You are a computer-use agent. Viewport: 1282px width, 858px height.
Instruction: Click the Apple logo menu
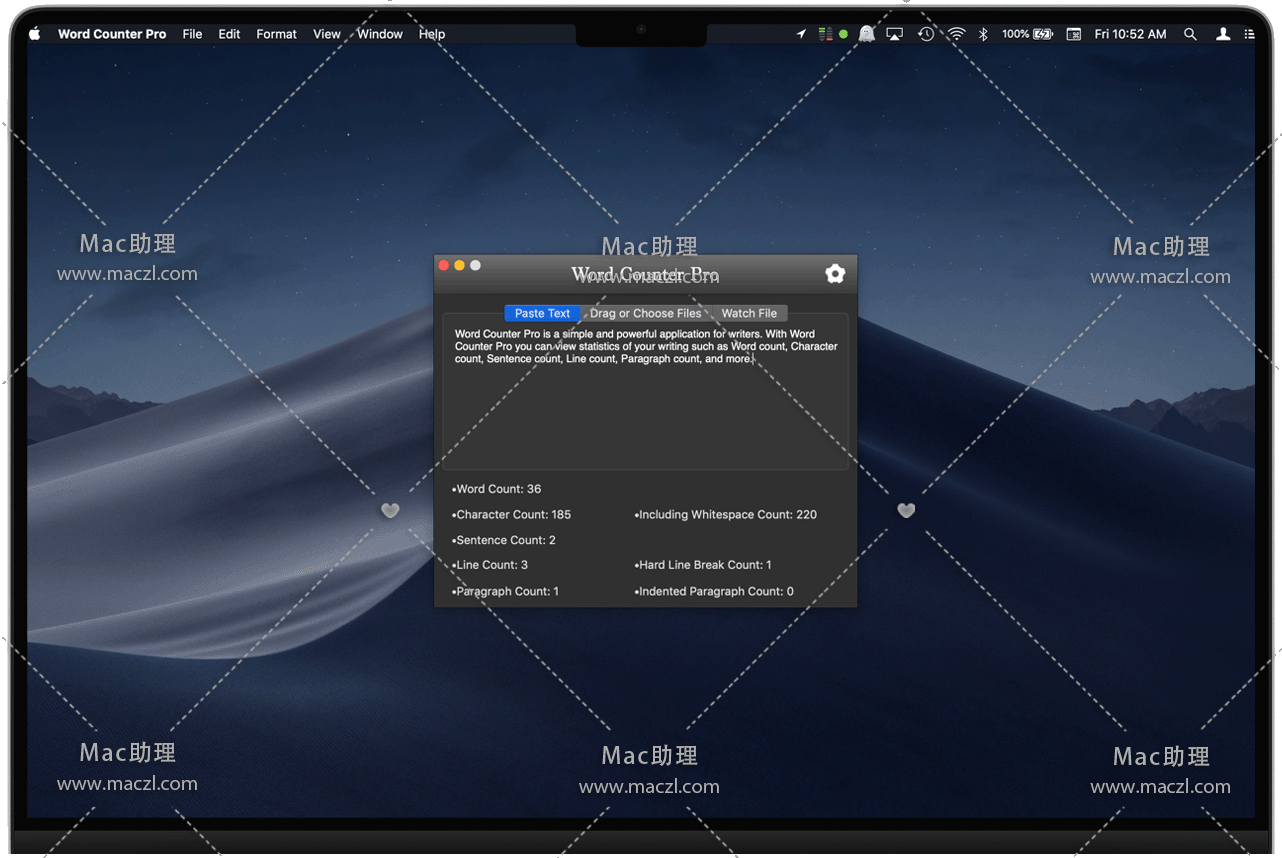point(35,34)
